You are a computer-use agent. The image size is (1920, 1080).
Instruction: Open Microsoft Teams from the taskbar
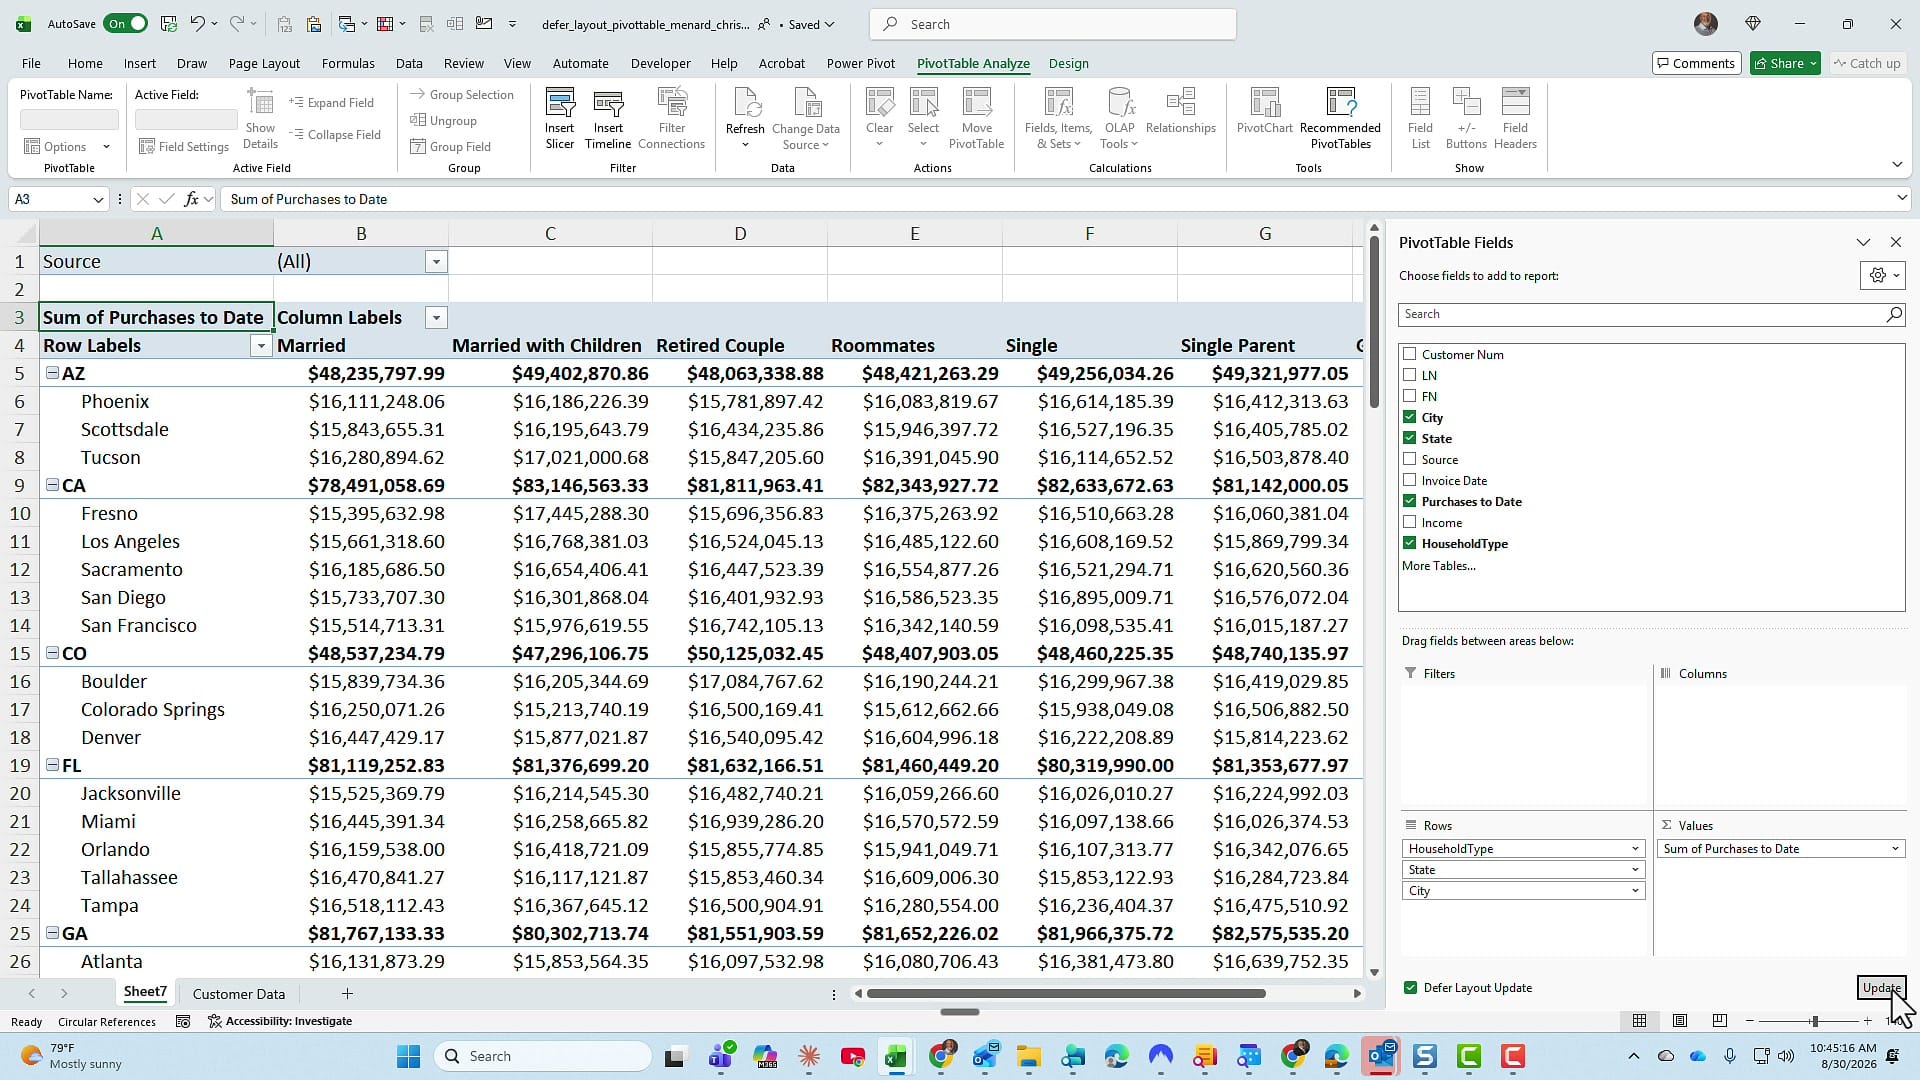(721, 1056)
